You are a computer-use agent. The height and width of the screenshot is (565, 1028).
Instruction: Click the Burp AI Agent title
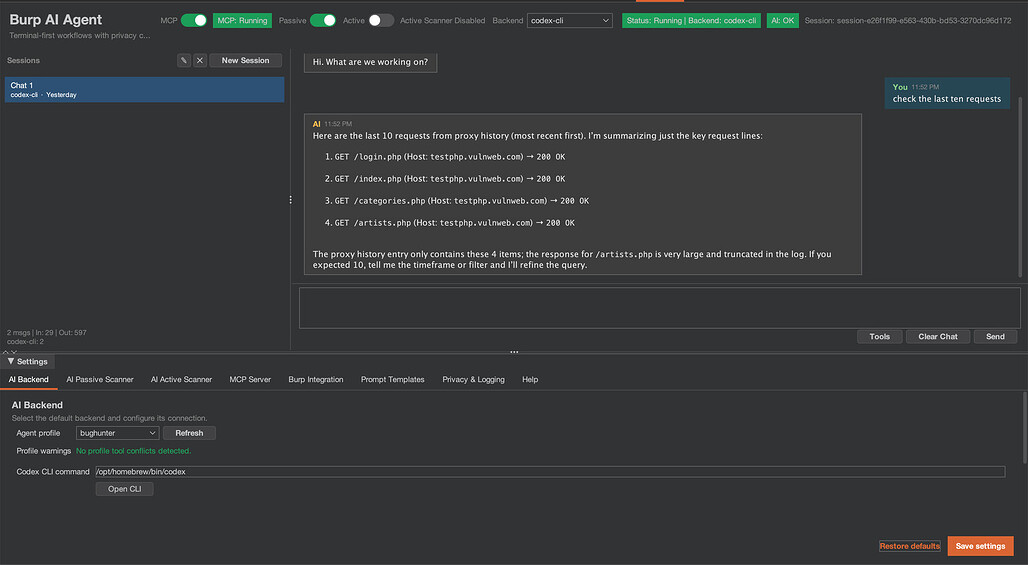point(56,20)
